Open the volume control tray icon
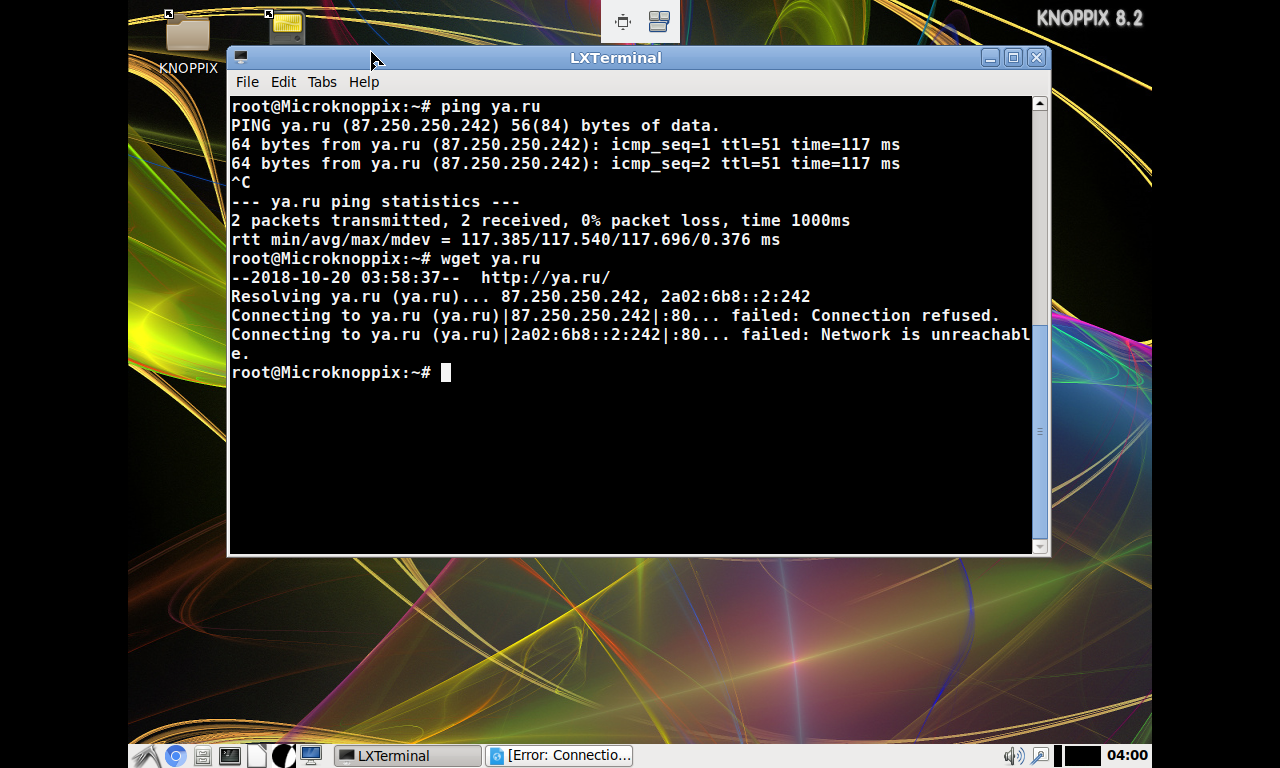 (1014, 756)
